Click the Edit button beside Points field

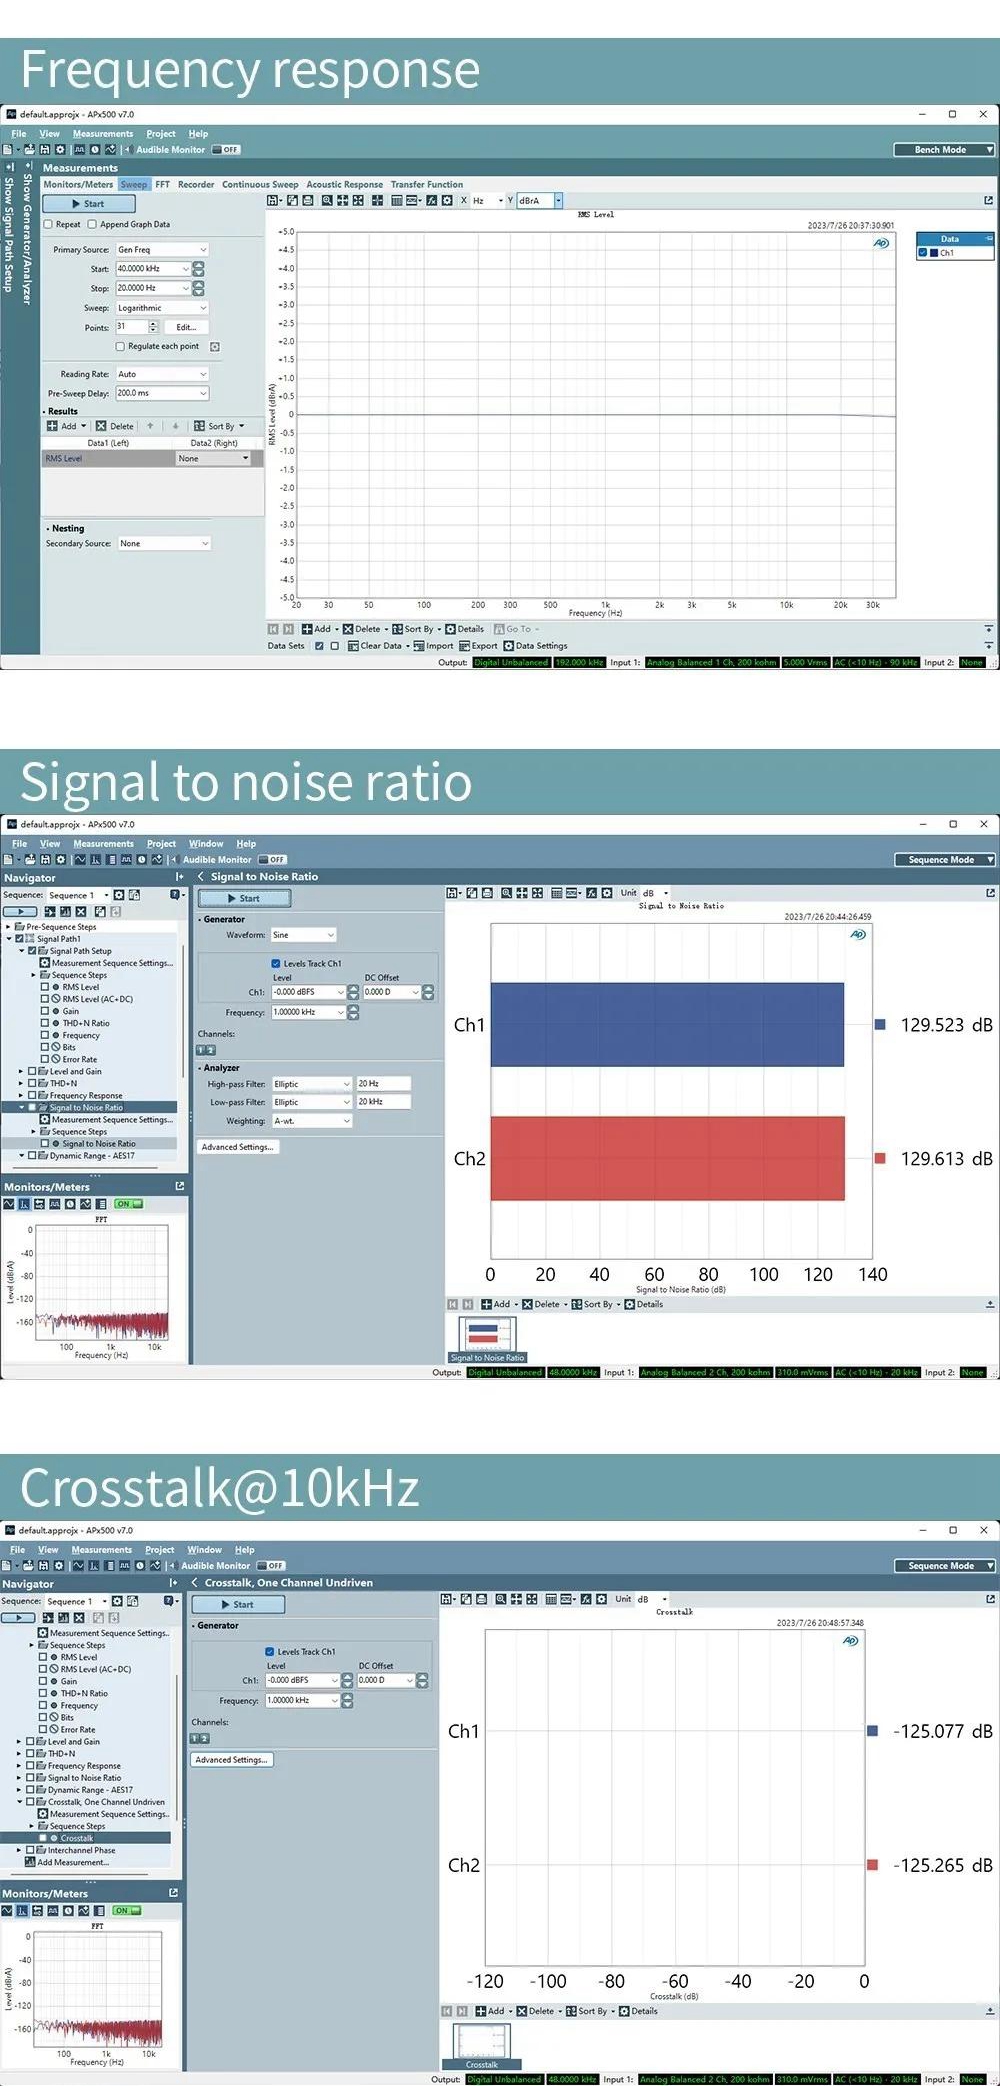coord(187,327)
